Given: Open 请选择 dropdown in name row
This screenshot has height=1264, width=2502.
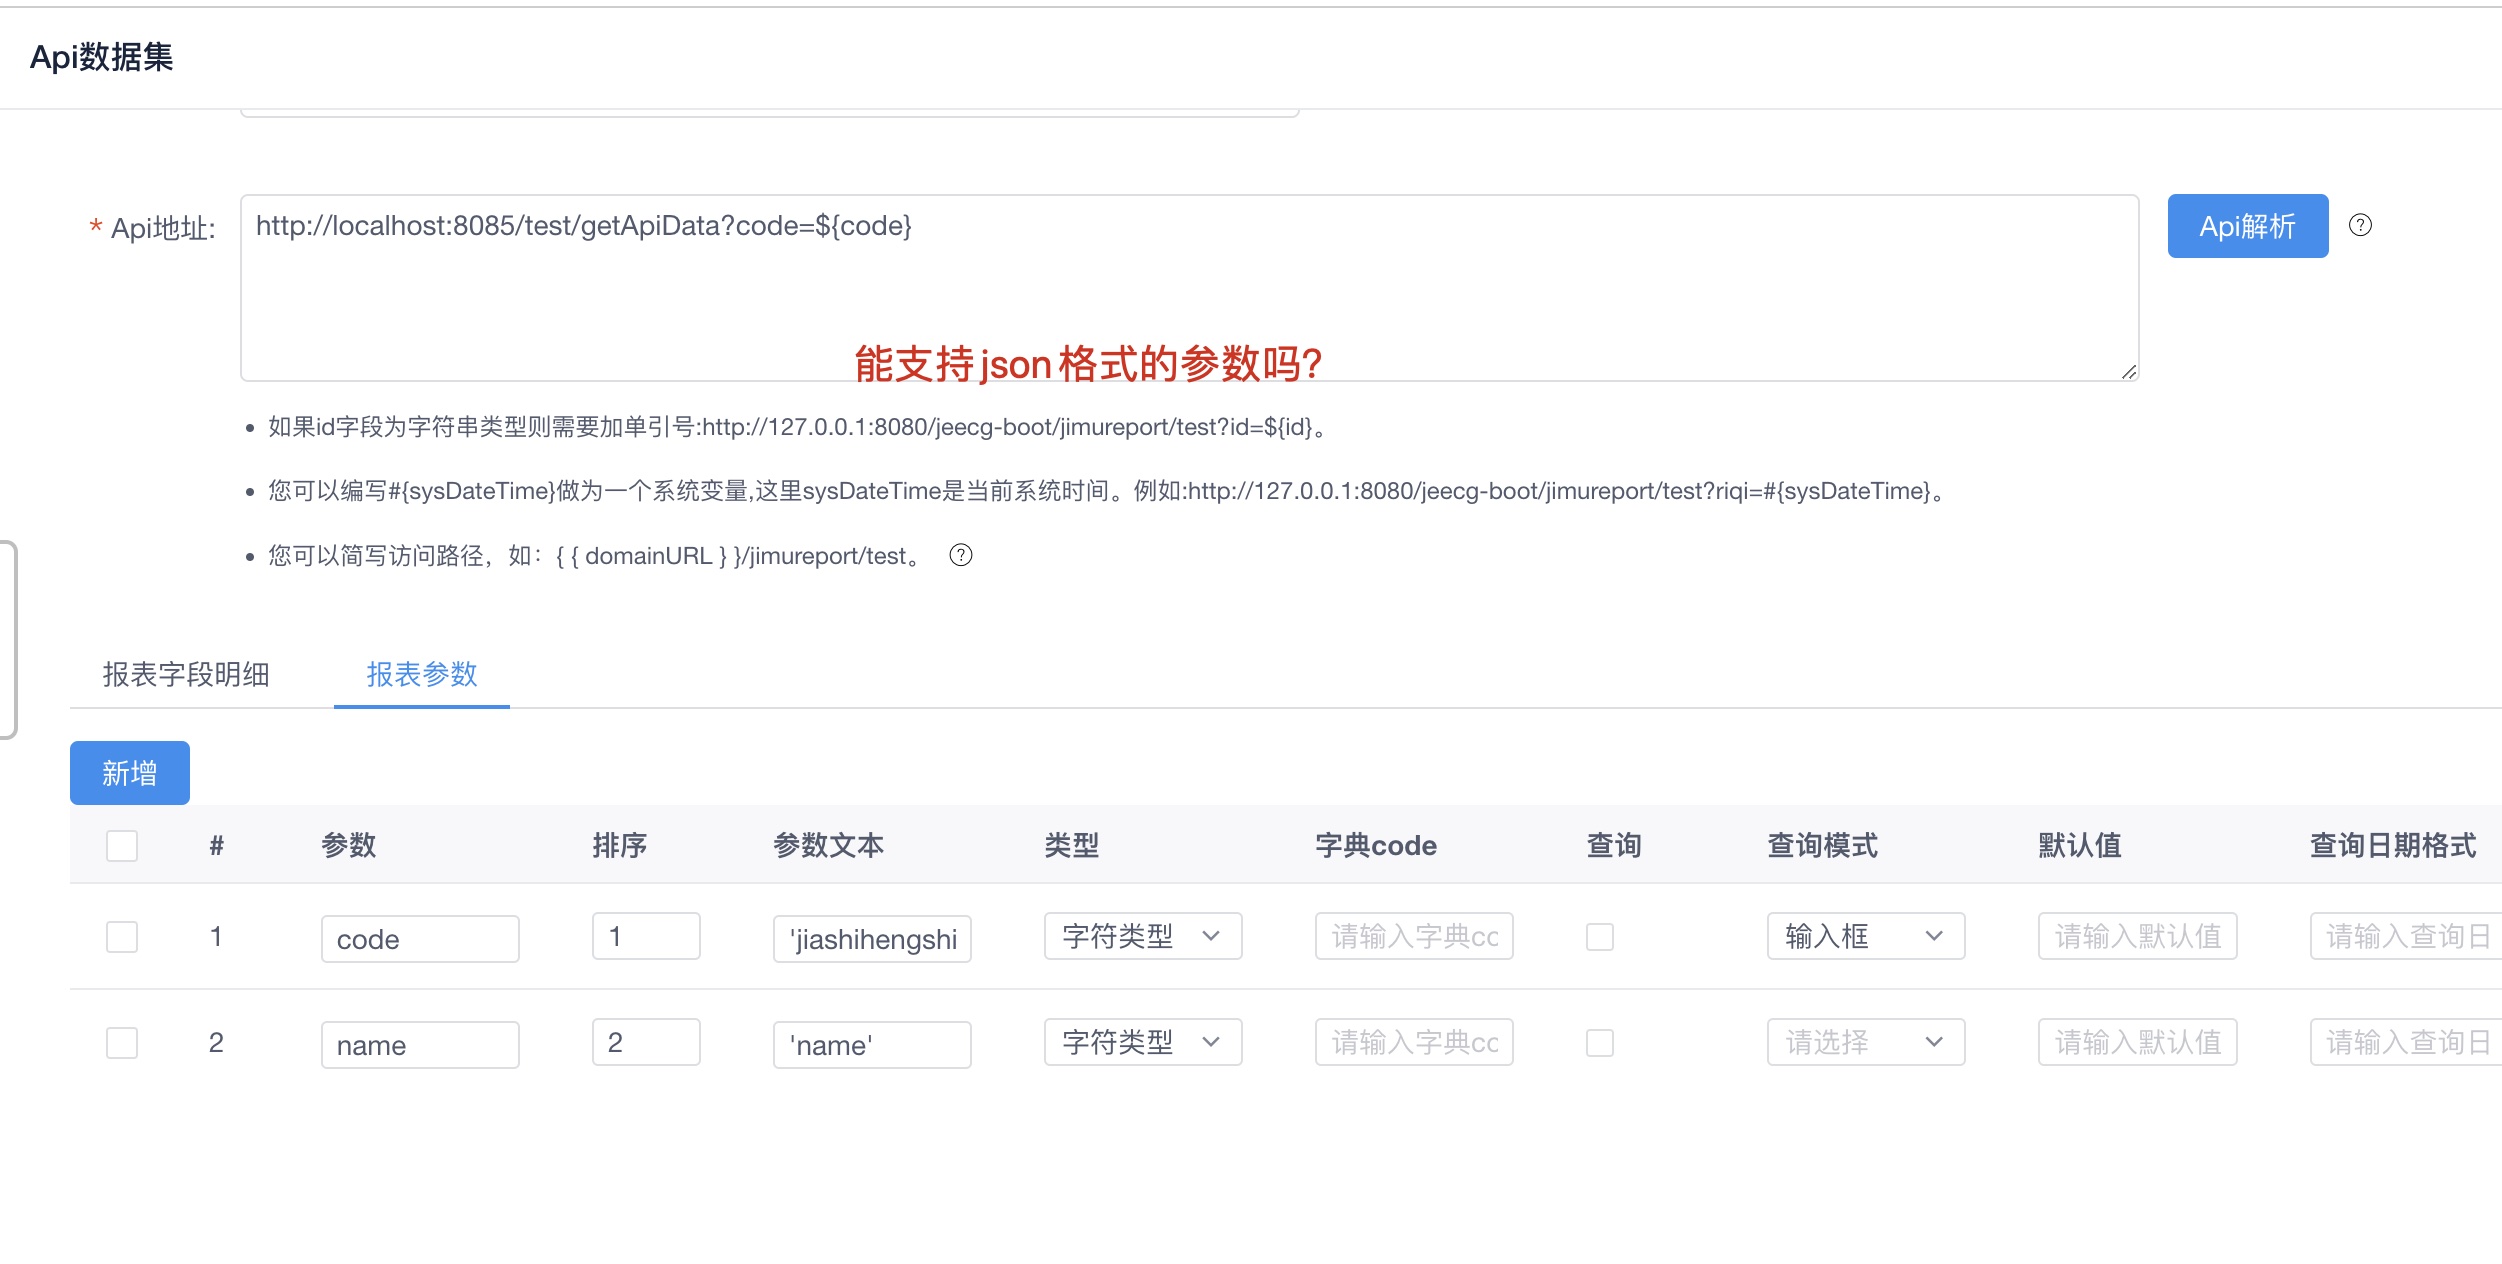Looking at the screenshot, I should (1866, 1043).
